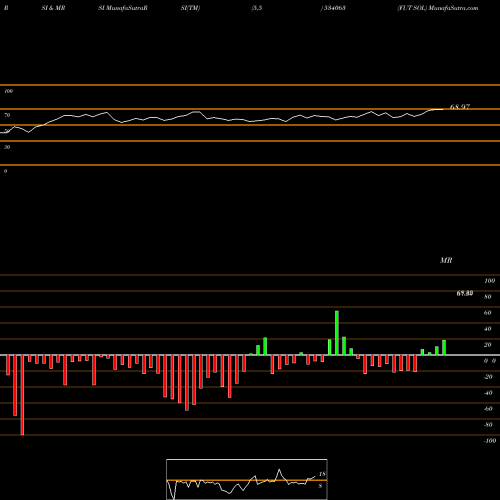The image size is (500, 500).
Task: Click the 40 label on MR axis
Action: (x=487, y=329)
